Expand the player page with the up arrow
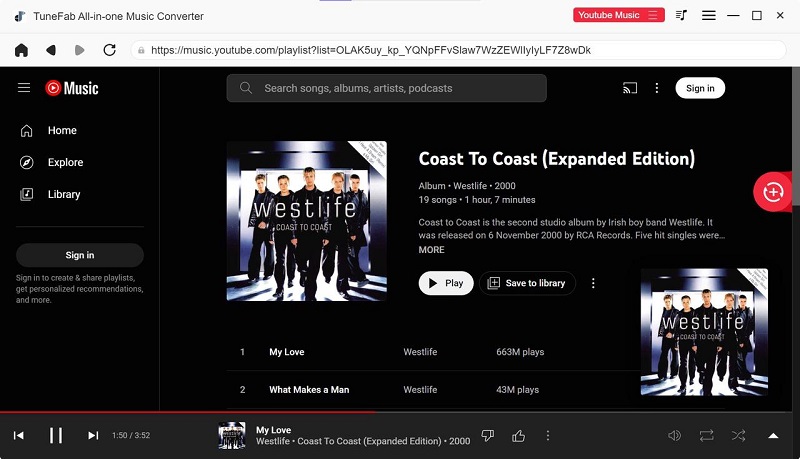The image size is (800, 459). pos(773,436)
